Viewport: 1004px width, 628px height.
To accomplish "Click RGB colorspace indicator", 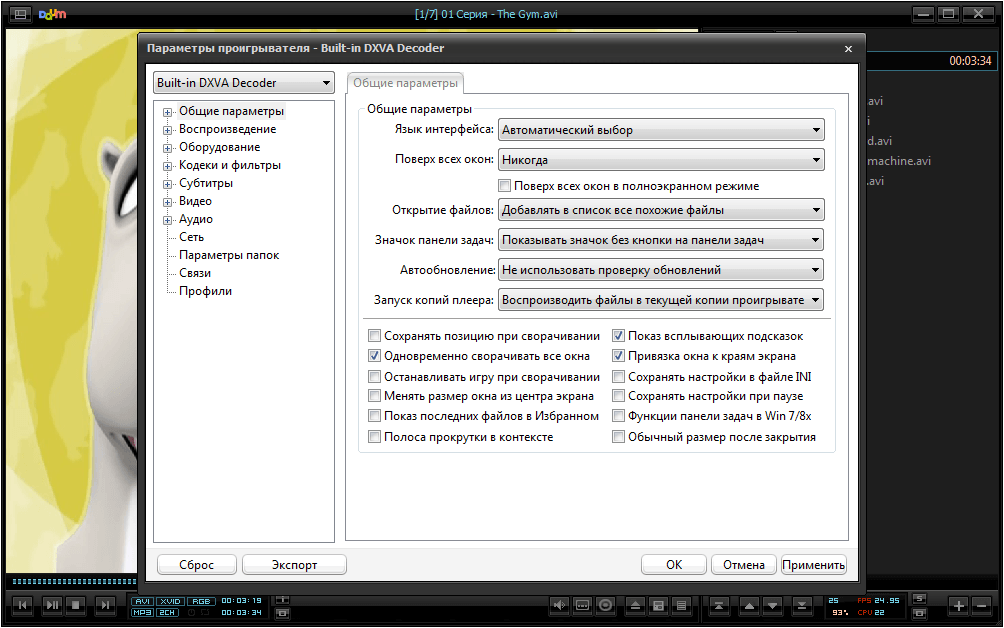I will [x=201, y=601].
